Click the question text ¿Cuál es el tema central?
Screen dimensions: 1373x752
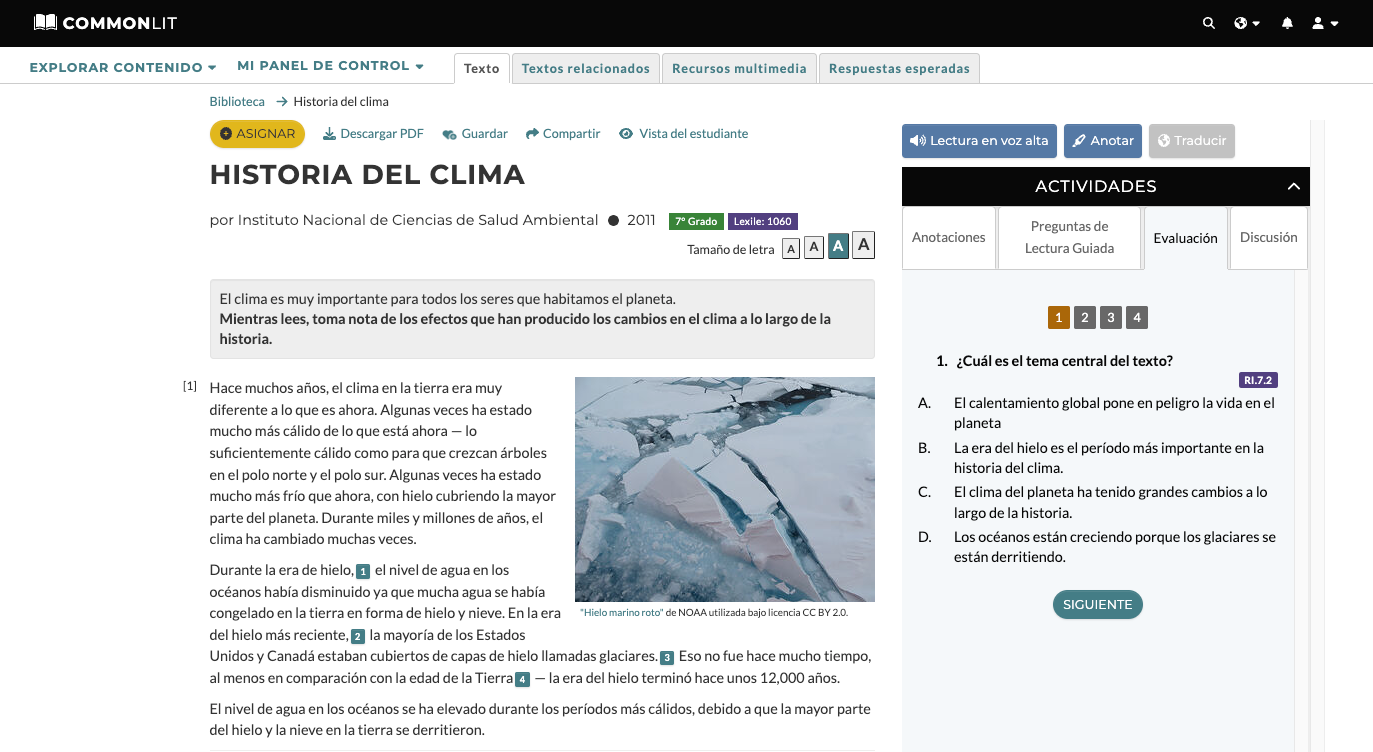click(x=1064, y=361)
